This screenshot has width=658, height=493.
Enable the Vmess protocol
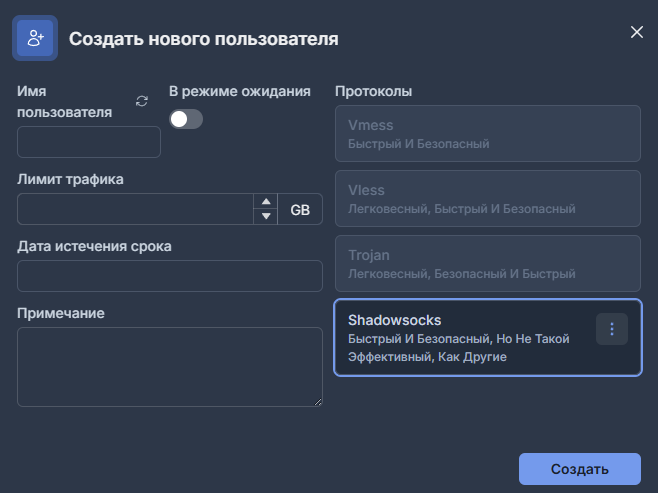point(487,134)
